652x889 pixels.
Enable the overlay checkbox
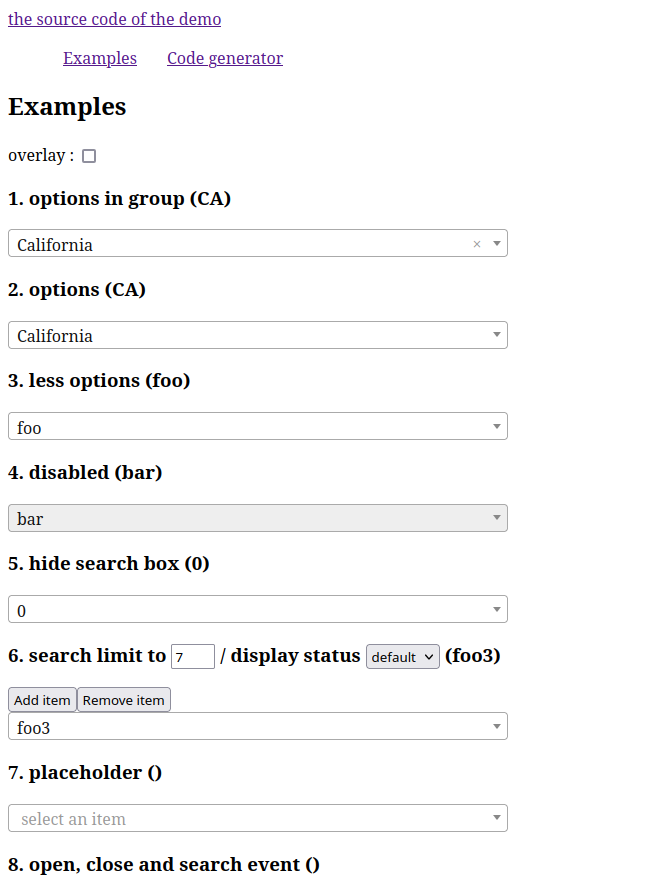point(89,156)
